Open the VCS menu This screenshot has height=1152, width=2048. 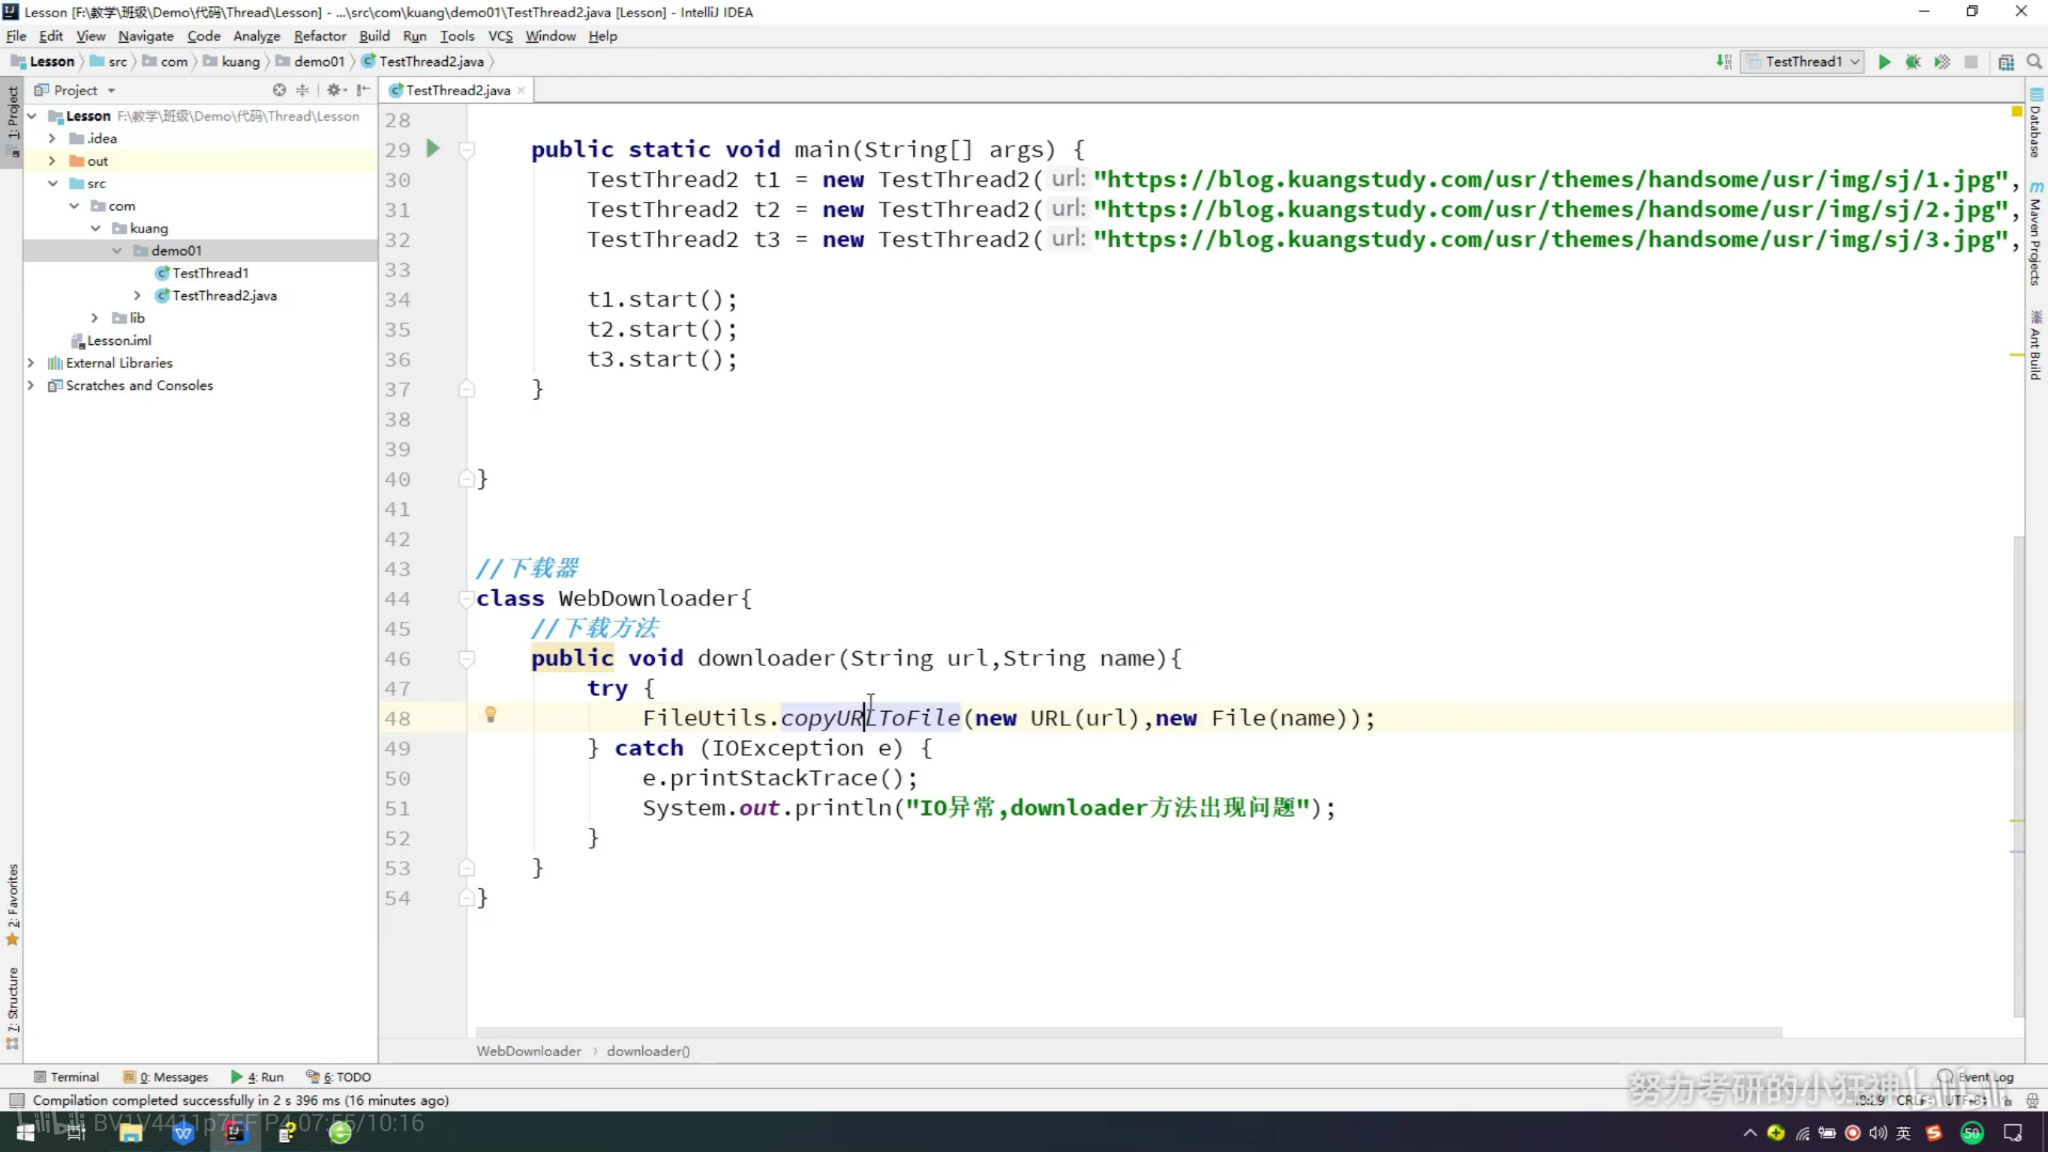(x=500, y=36)
